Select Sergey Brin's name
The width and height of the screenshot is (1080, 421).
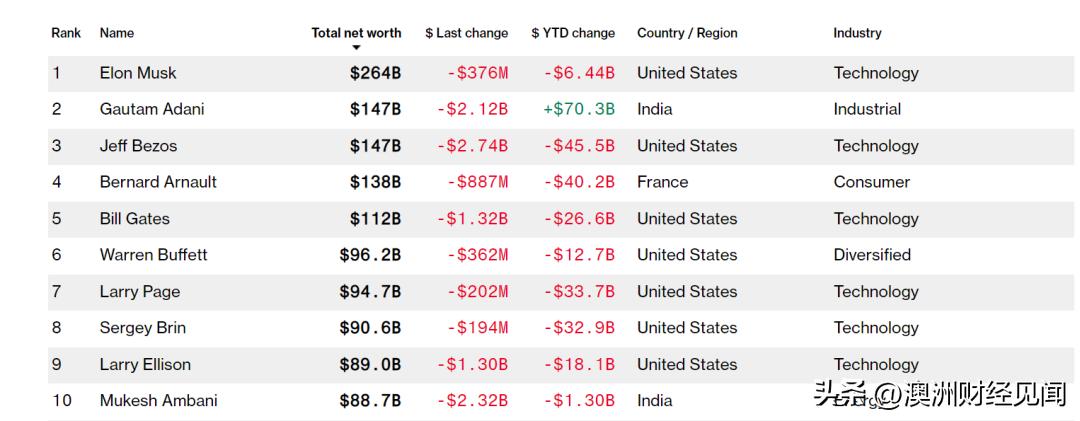coord(143,328)
